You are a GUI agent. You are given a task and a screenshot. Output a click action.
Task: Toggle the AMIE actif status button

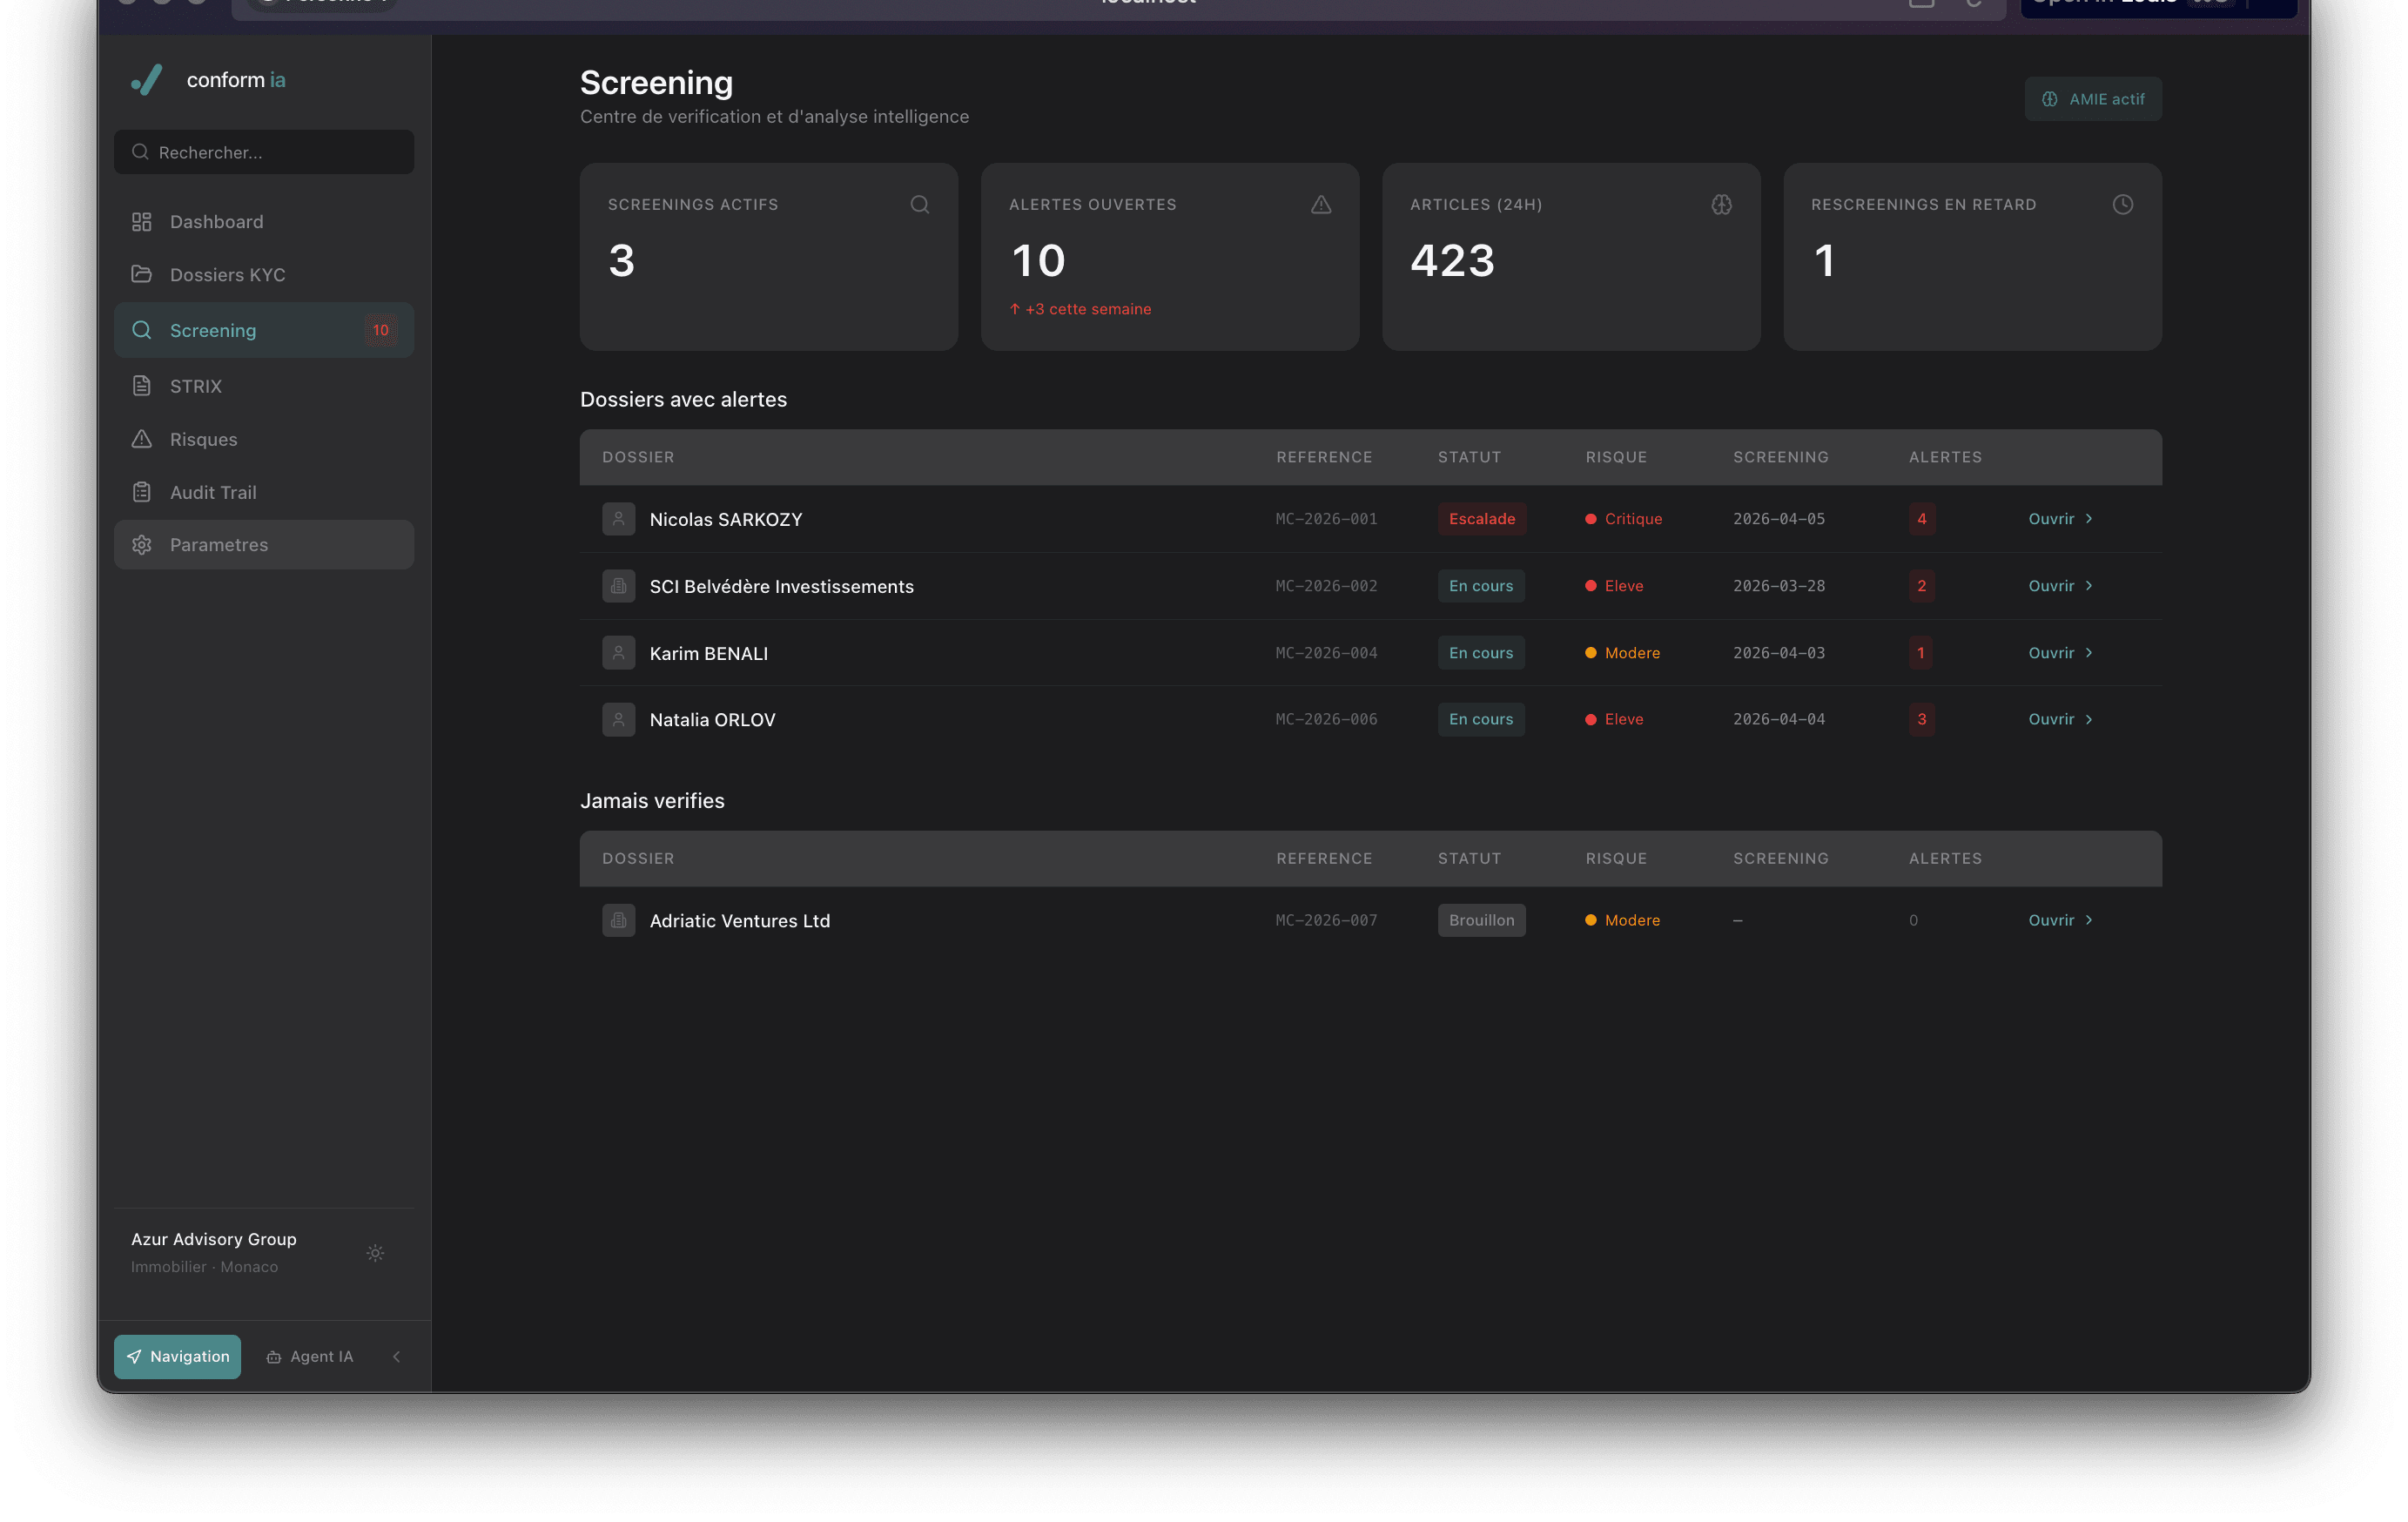pyautogui.click(x=2093, y=99)
